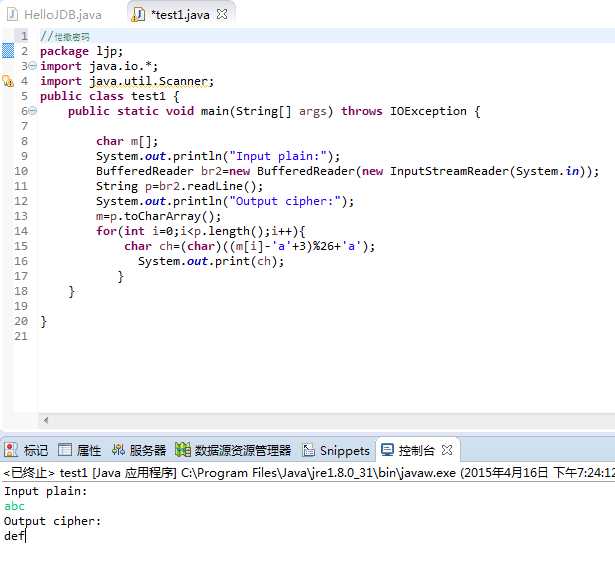Screen dimensions: 615x570
Task: Click the for loop header on line 14
Action: click(x=200, y=231)
